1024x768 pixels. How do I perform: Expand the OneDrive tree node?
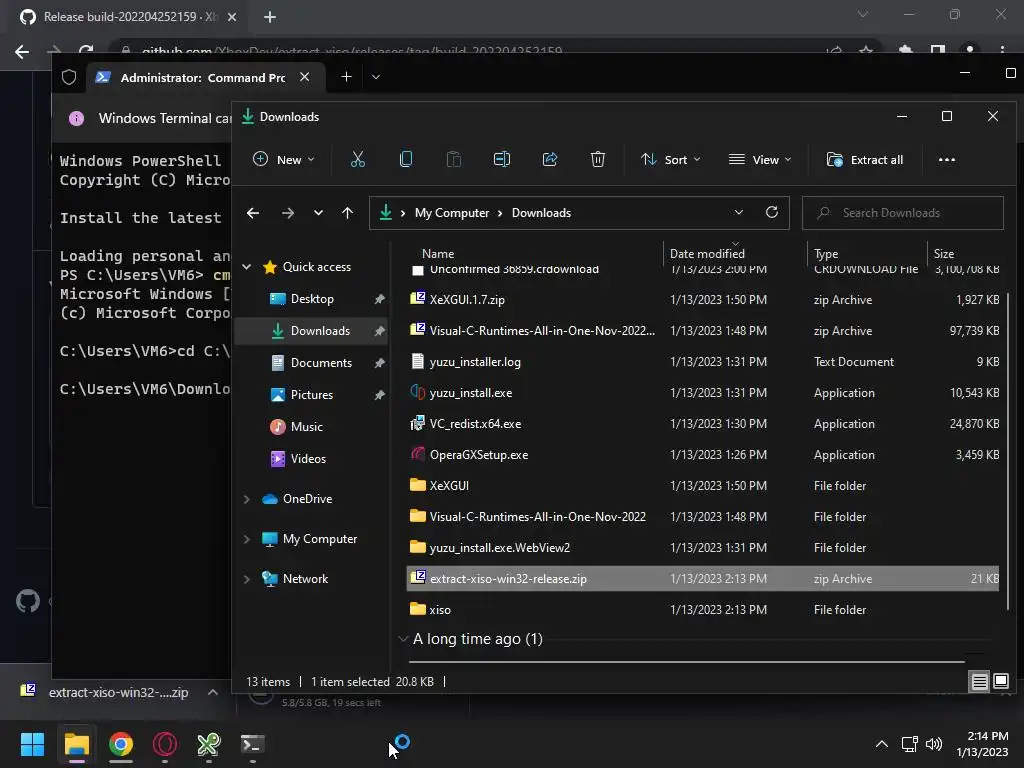click(246, 499)
